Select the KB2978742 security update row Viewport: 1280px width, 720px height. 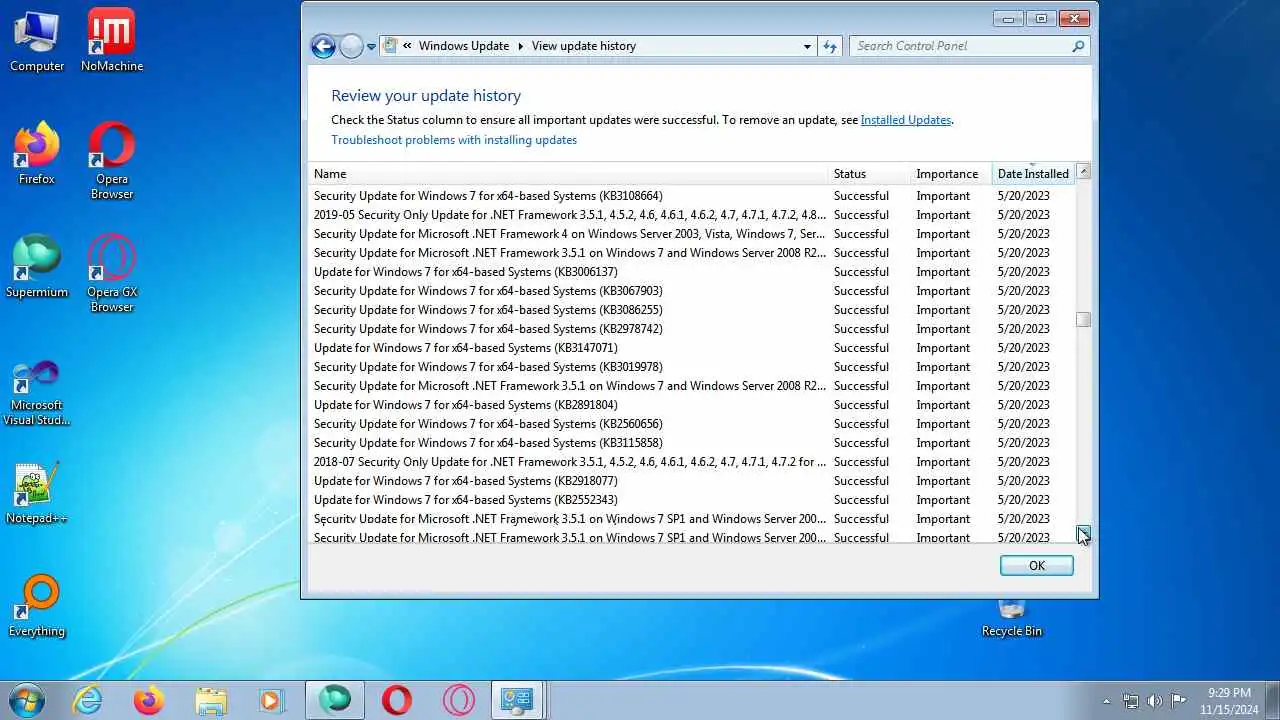691,329
